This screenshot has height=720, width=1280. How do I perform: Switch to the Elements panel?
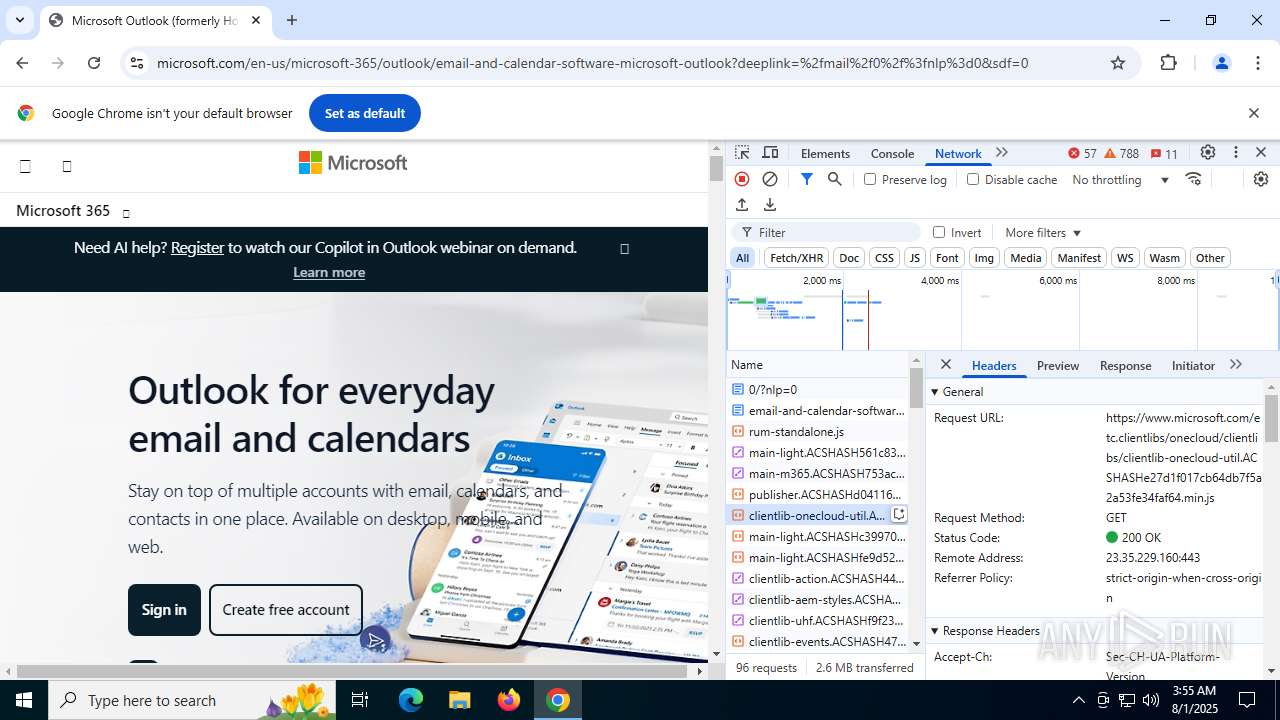tap(825, 153)
